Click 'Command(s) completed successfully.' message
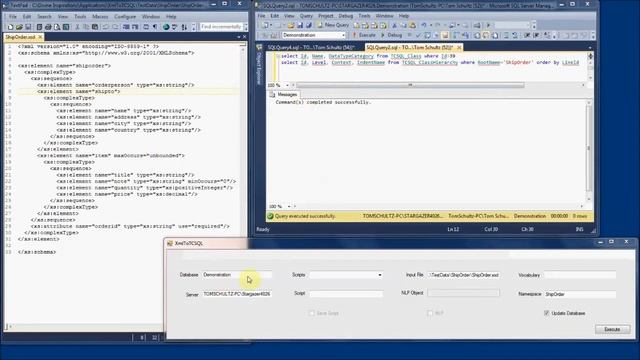 coord(323,102)
